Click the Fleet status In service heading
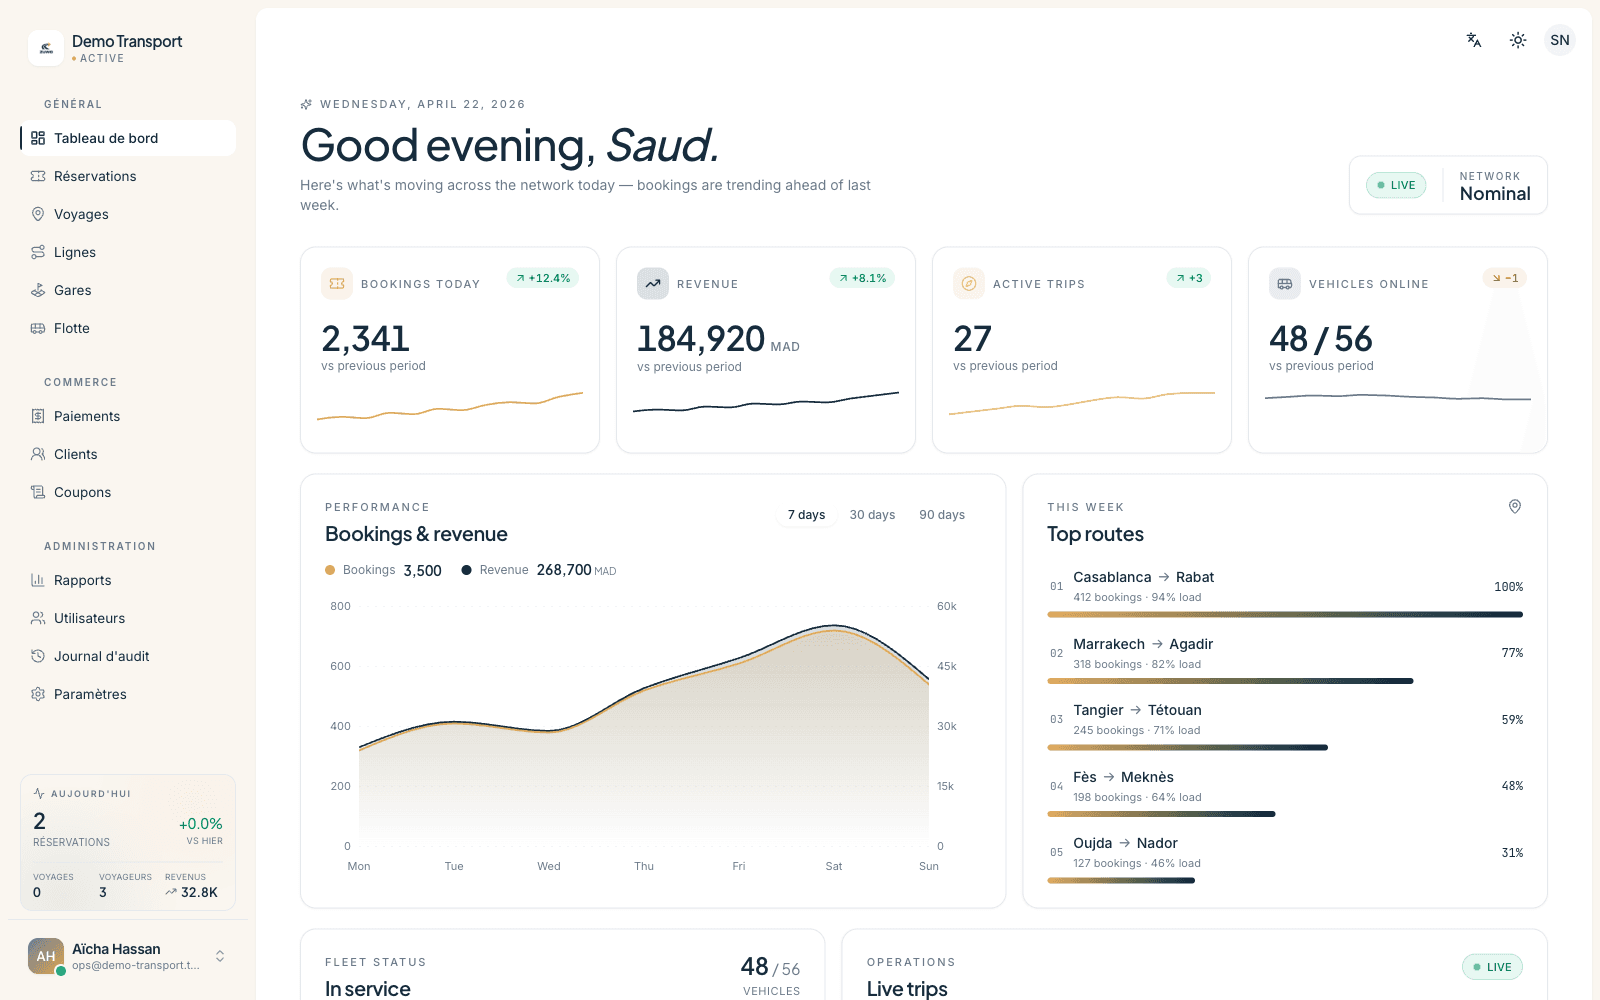 (368, 988)
